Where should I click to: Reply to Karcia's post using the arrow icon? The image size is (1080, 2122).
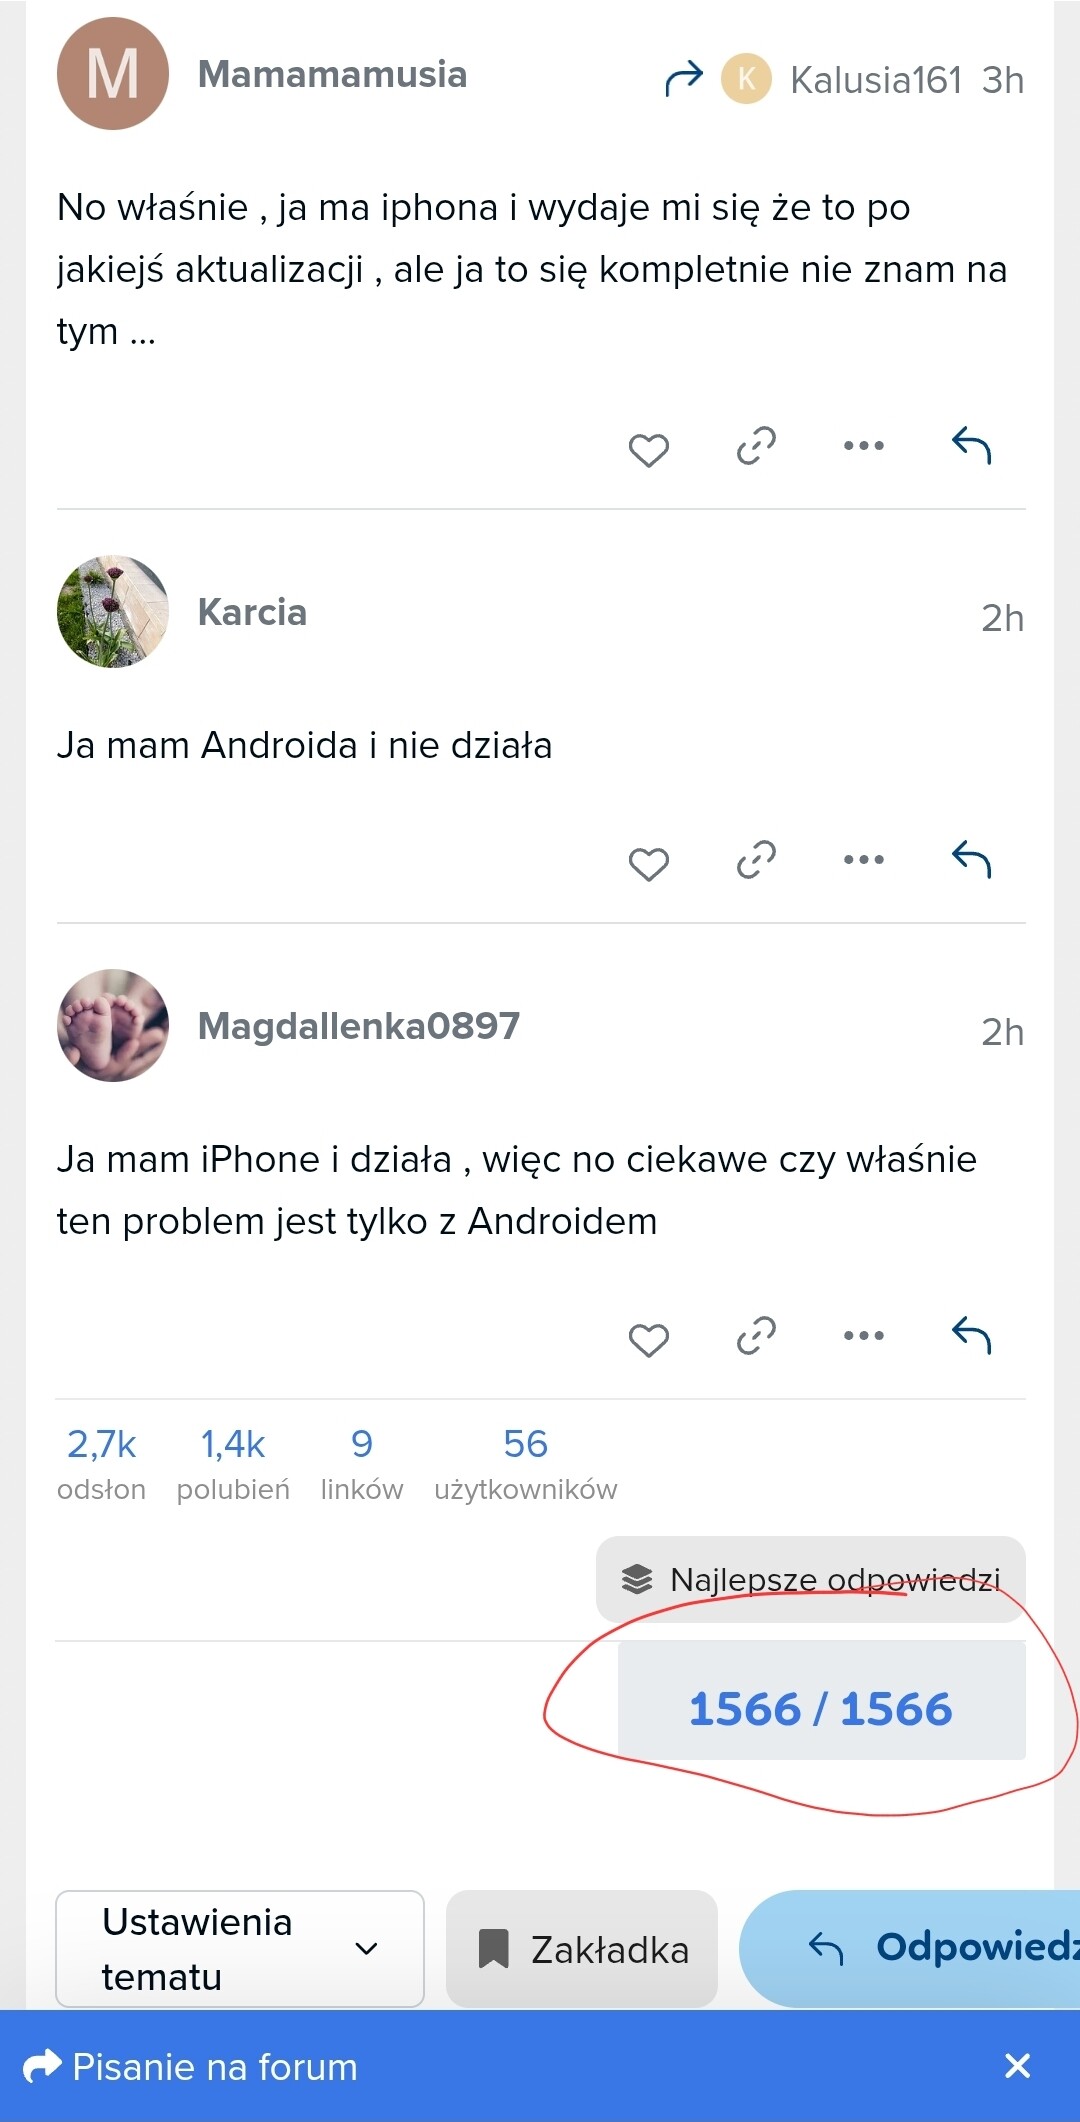pyautogui.click(x=971, y=859)
